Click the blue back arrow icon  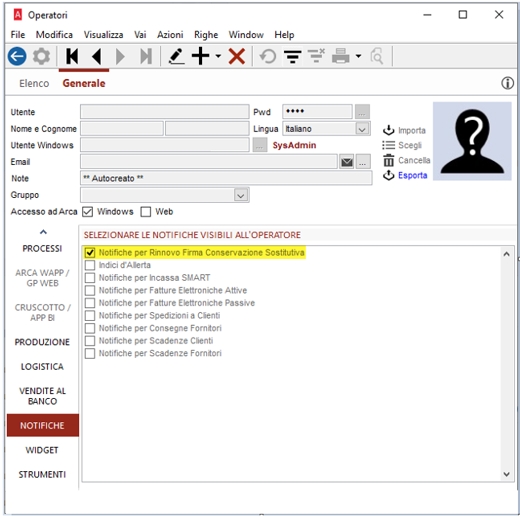coord(17,56)
